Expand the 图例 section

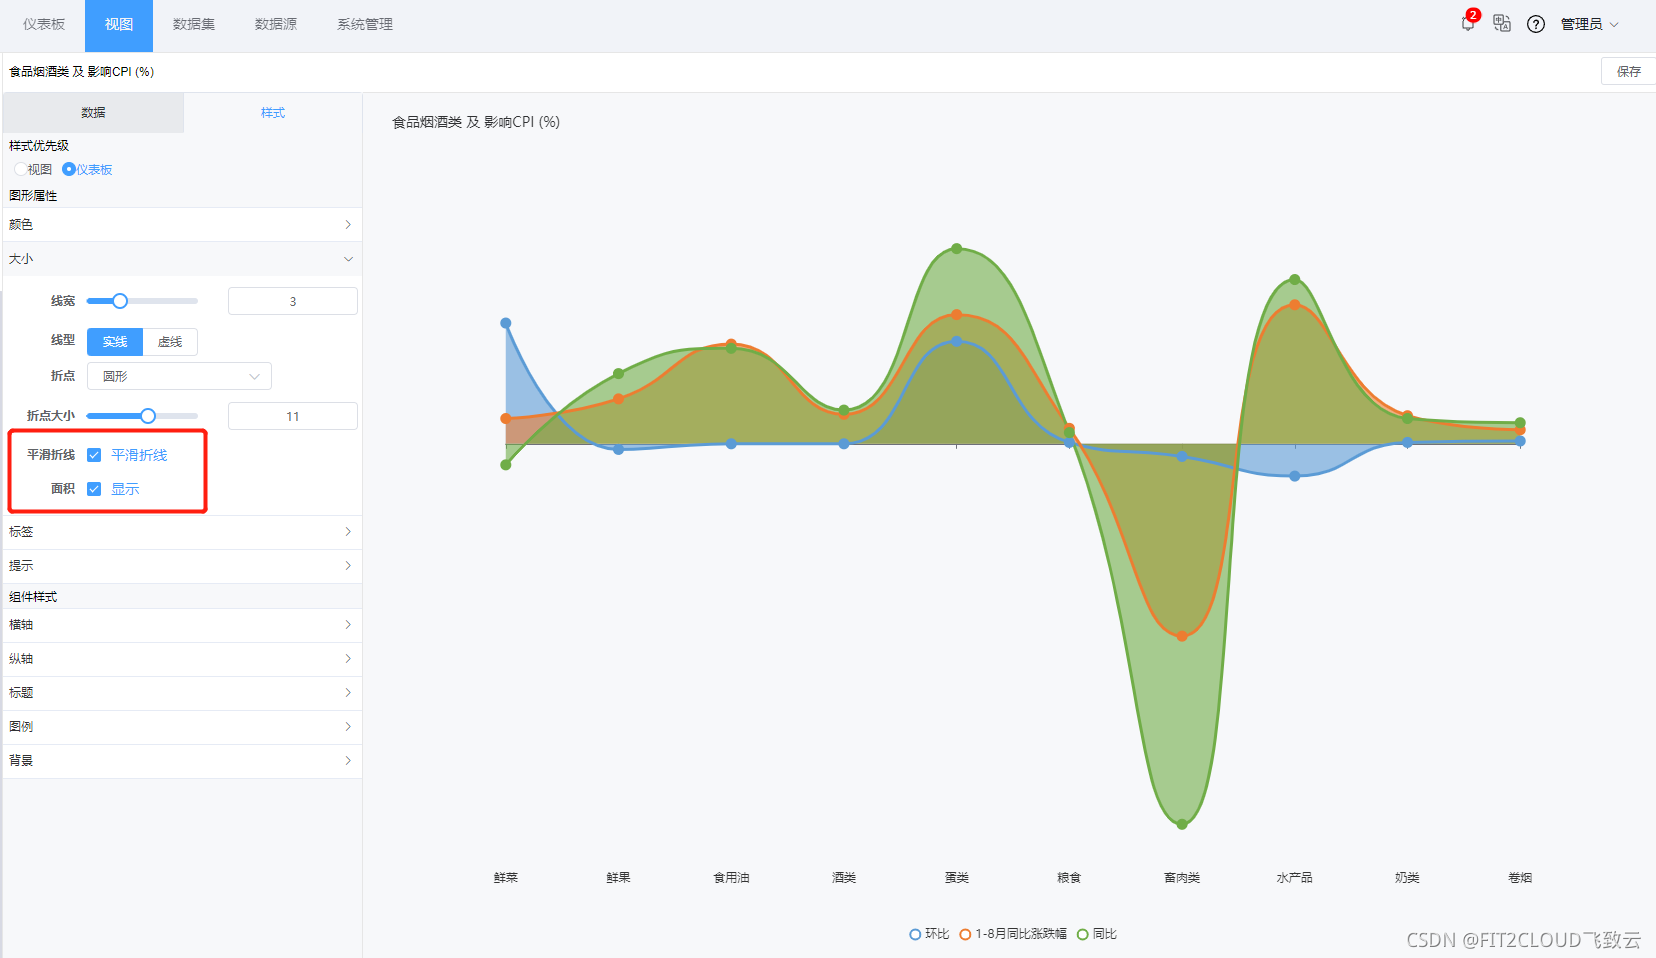pos(182,727)
